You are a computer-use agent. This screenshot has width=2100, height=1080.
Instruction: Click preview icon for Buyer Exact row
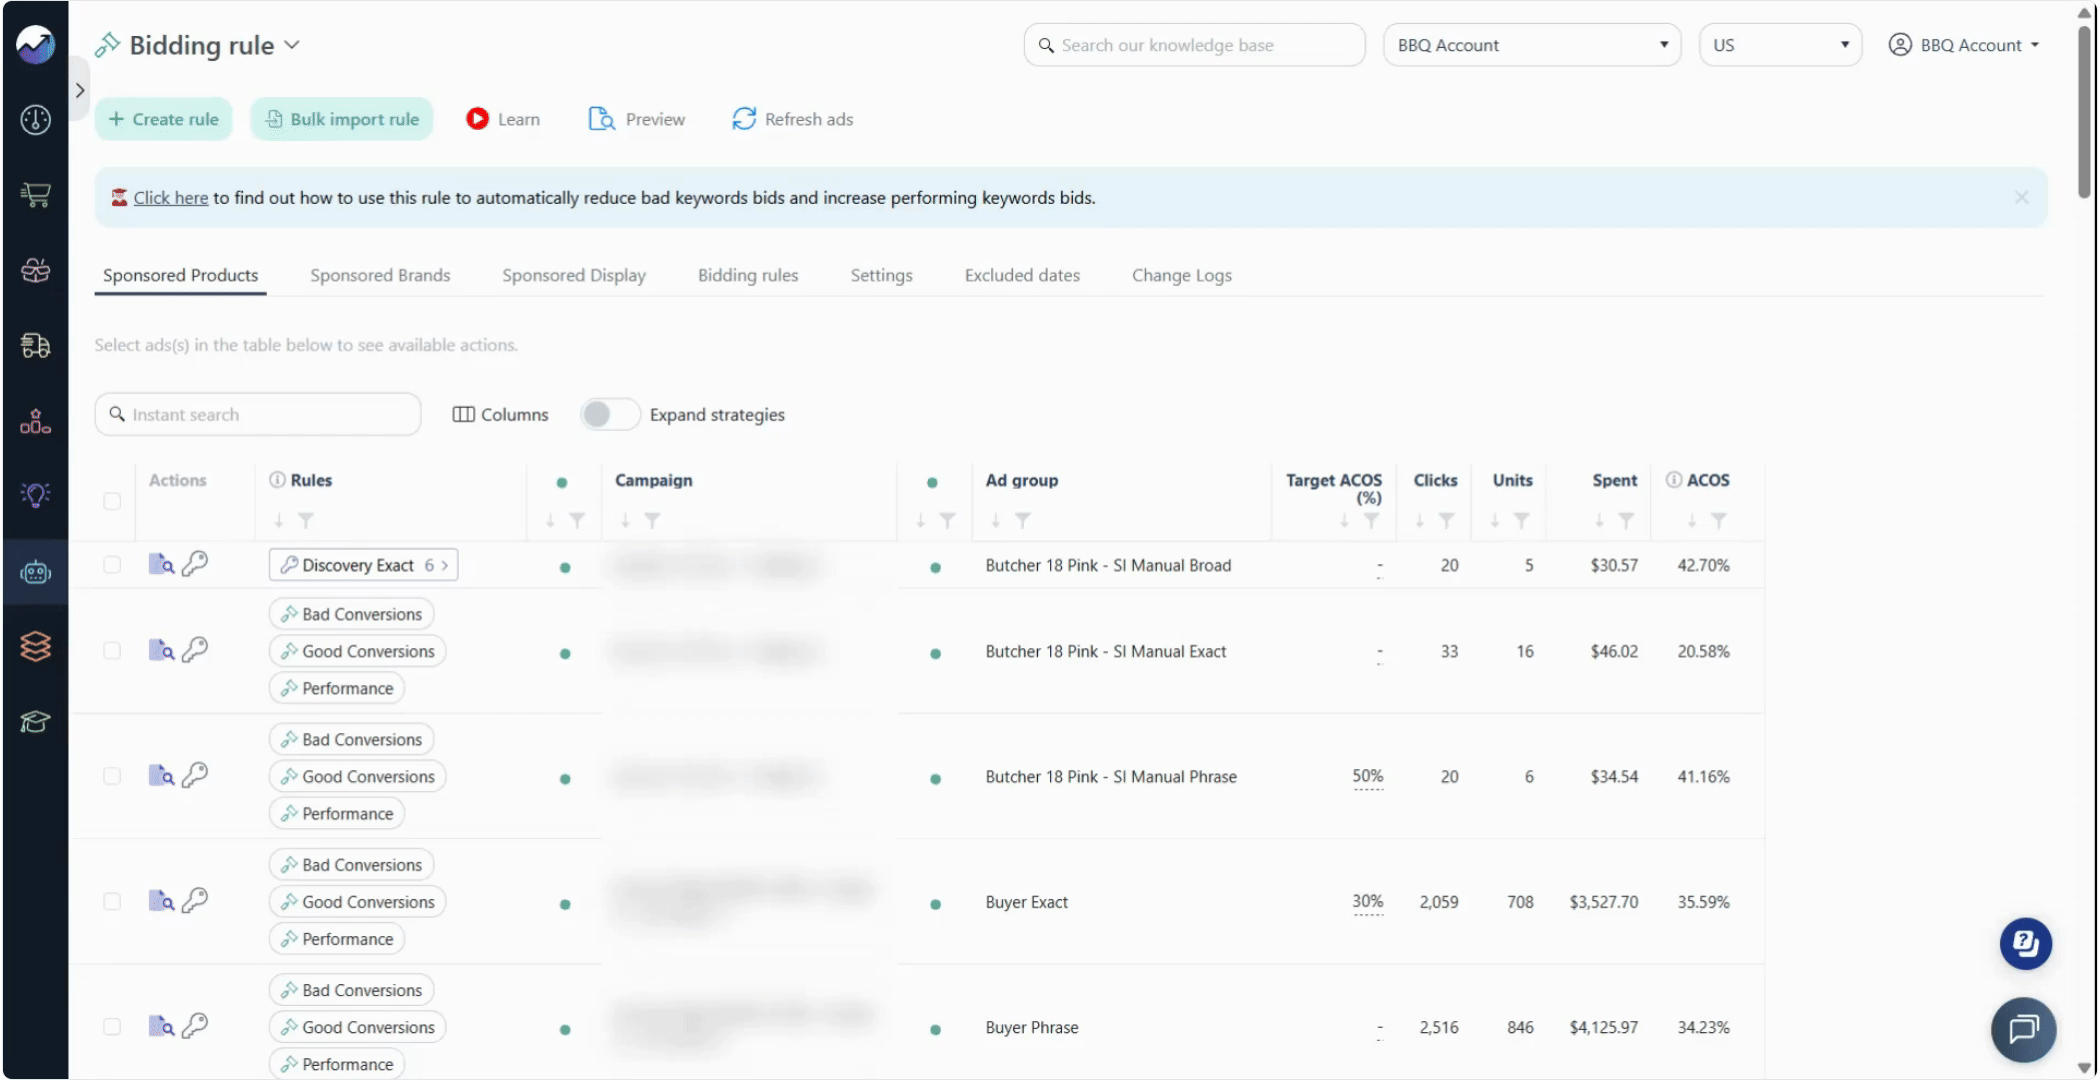[x=162, y=901]
